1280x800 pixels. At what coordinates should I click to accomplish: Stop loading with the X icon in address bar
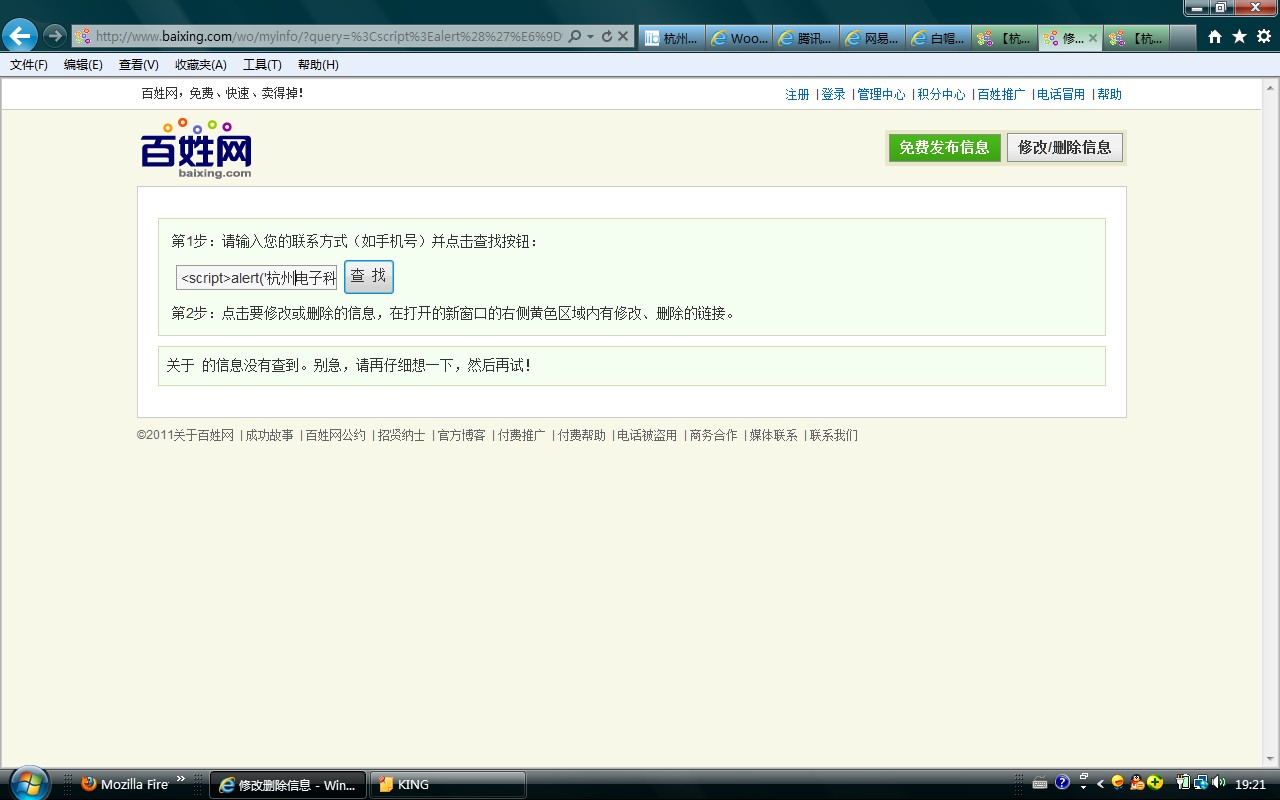(623, 37)
